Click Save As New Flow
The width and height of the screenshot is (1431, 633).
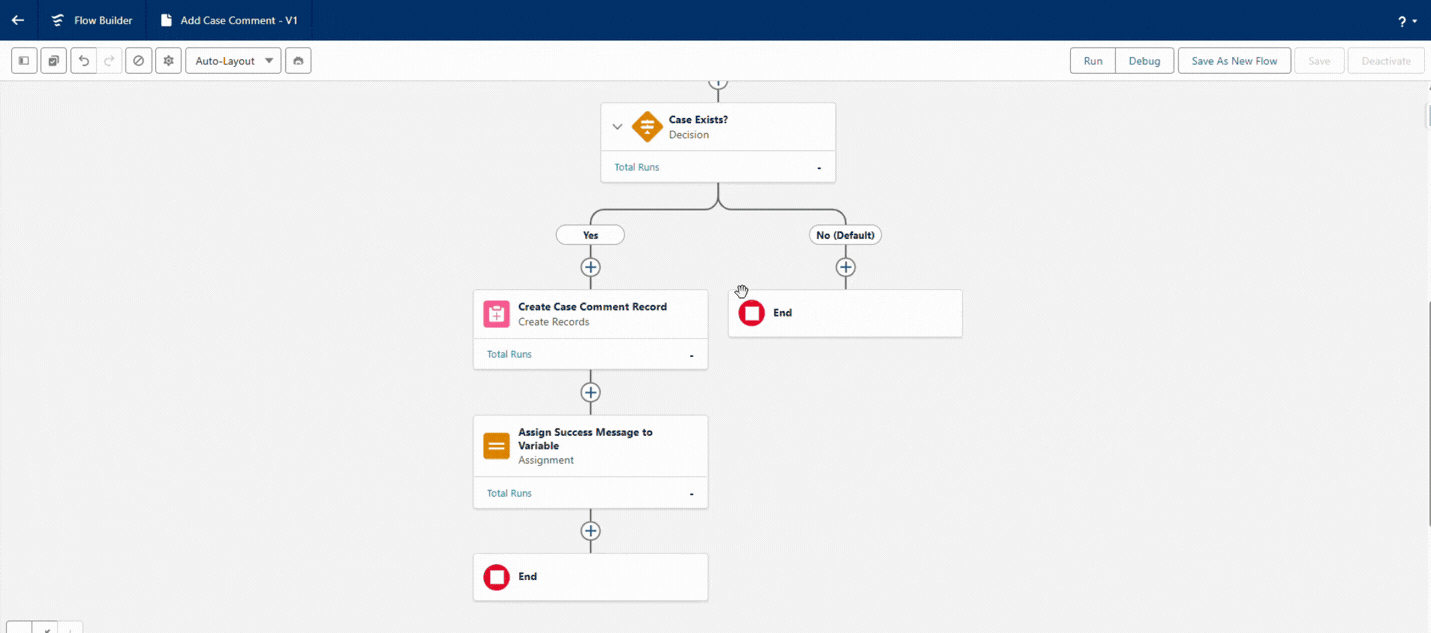tap(1234, 61)
